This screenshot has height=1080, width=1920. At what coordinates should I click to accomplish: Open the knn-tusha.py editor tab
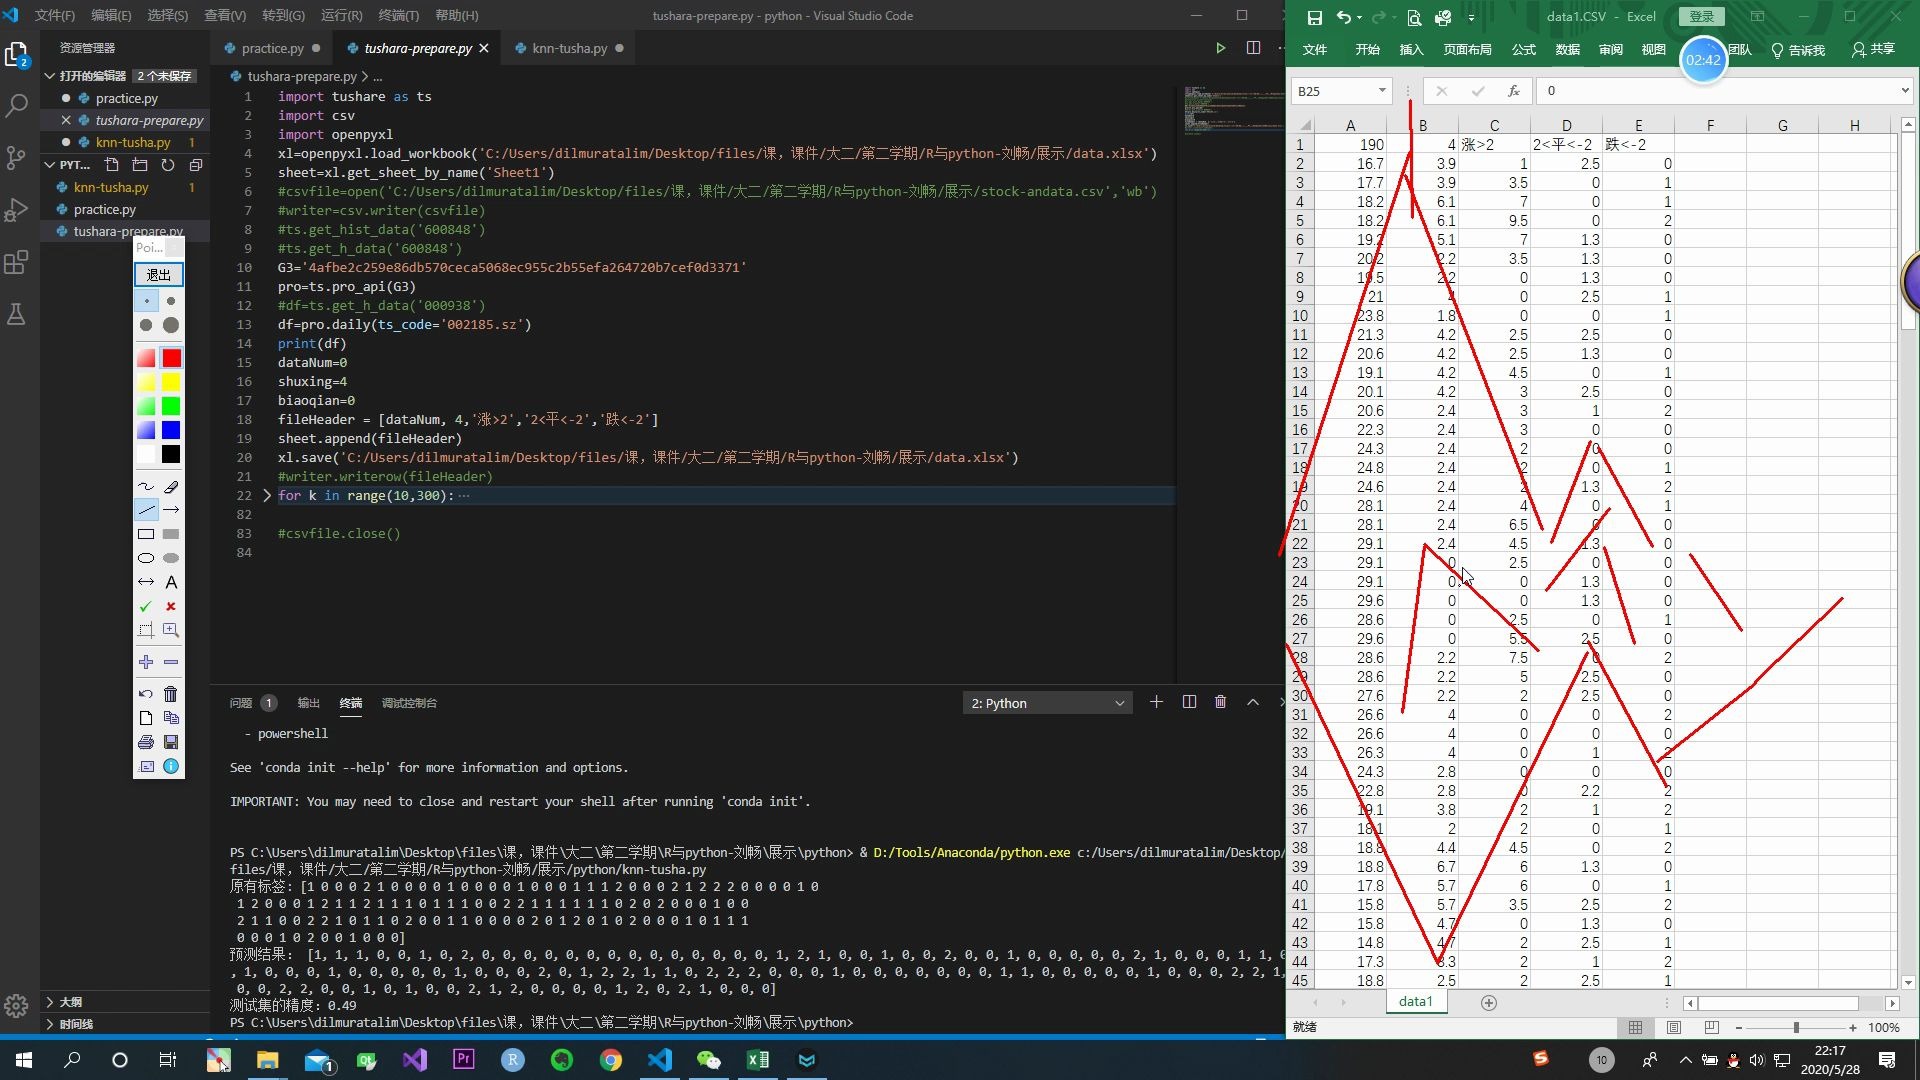tap(569, 48)
